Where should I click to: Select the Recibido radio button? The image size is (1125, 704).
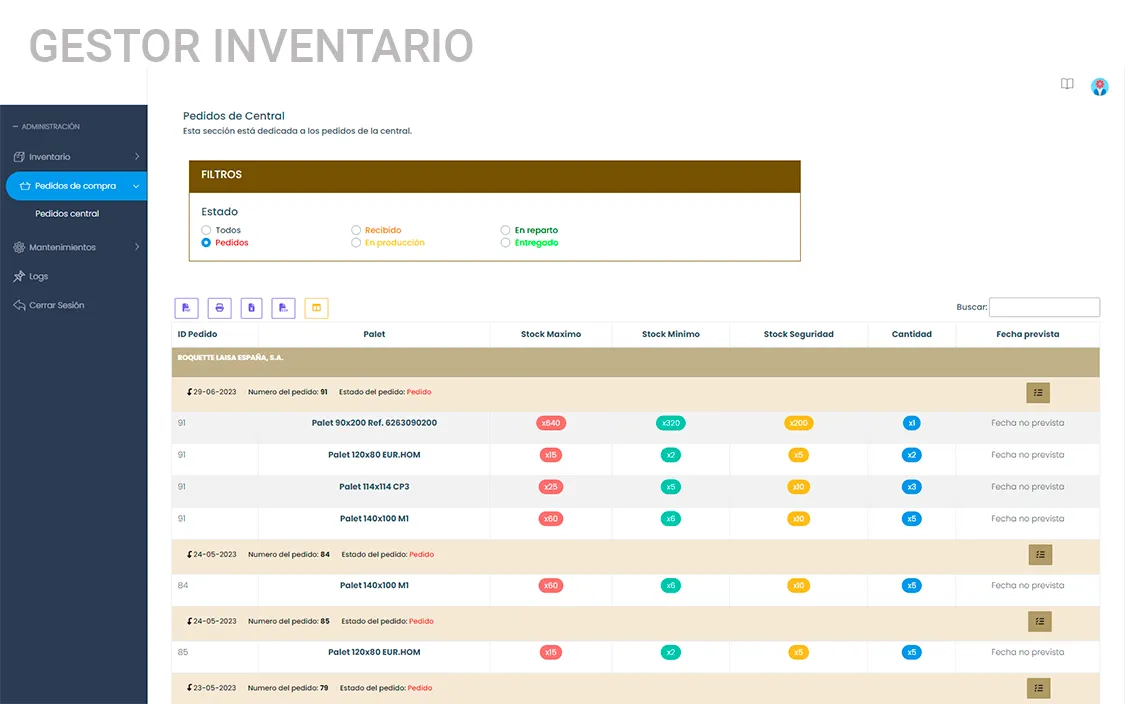tap(356, 230)
